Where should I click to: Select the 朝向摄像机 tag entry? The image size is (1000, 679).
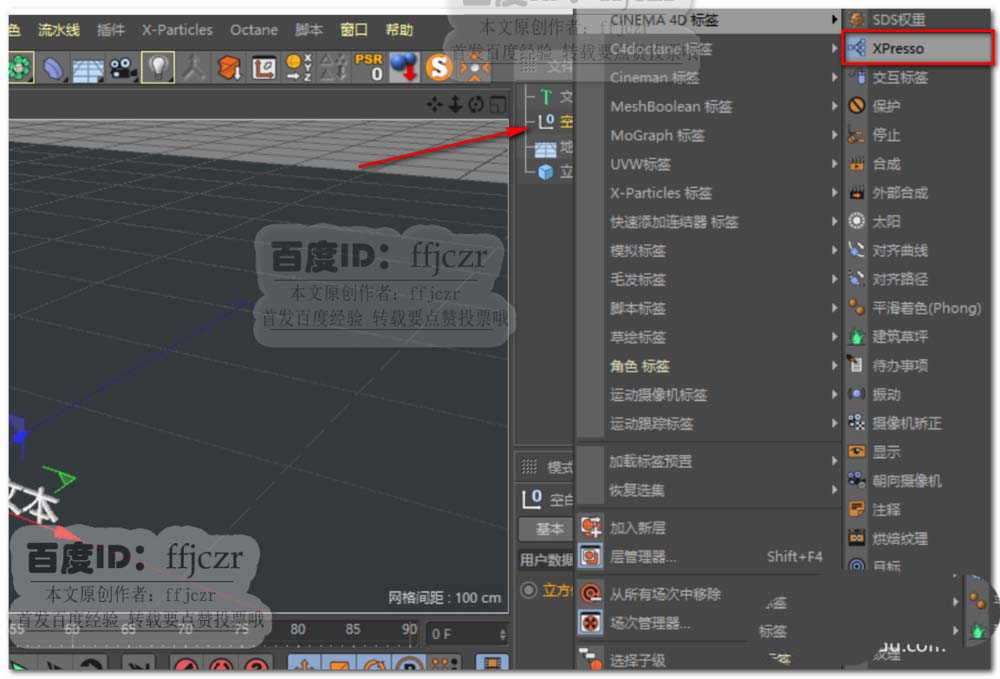click(x=917, y=481)
